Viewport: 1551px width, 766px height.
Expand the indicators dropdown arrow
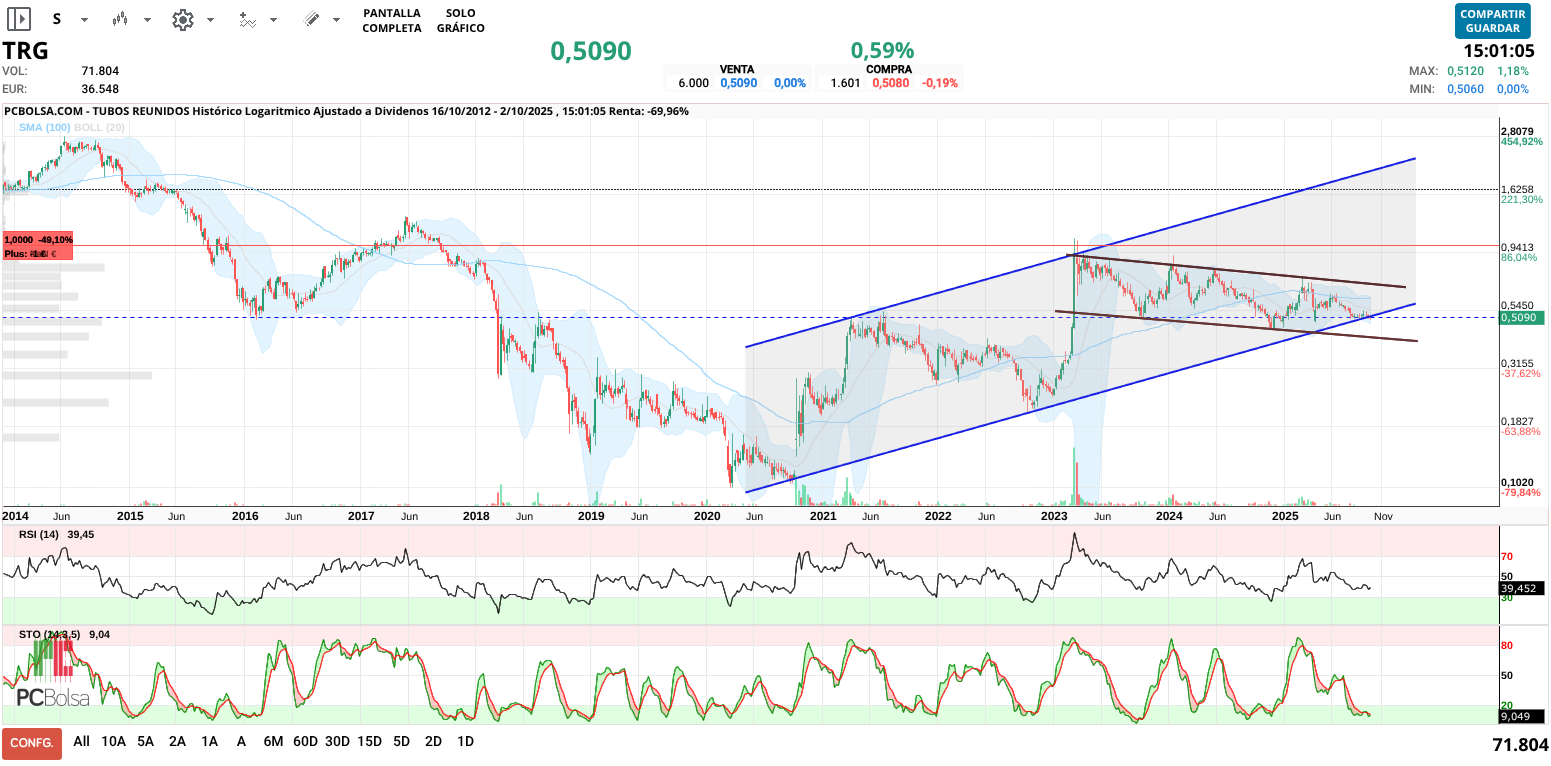[273, 20]
